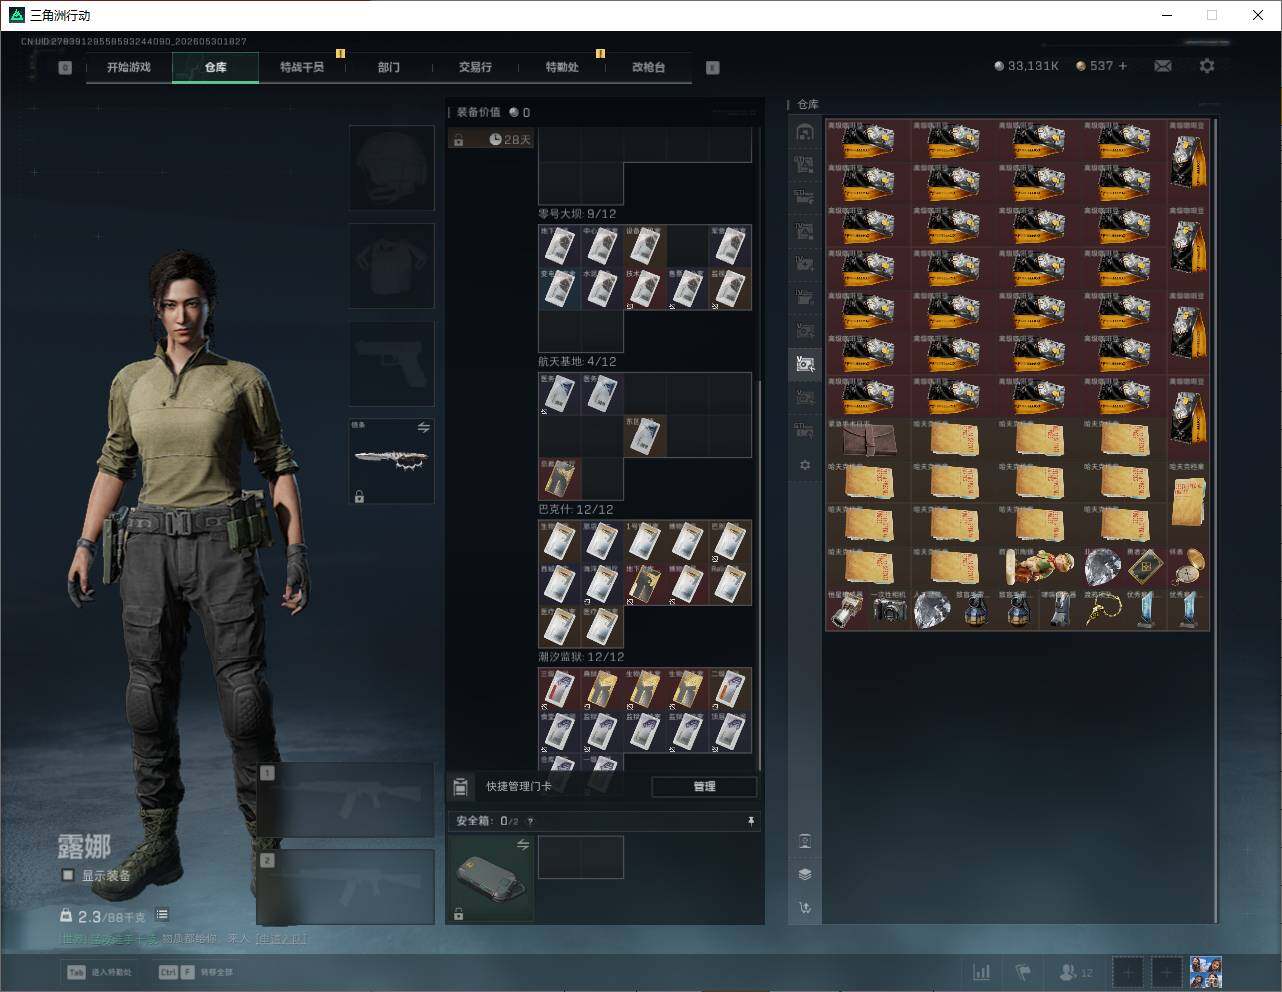Select the second warehouse sidebar category icon
The width and height of the screenshot is (1282, 992).
coord(805,165)
